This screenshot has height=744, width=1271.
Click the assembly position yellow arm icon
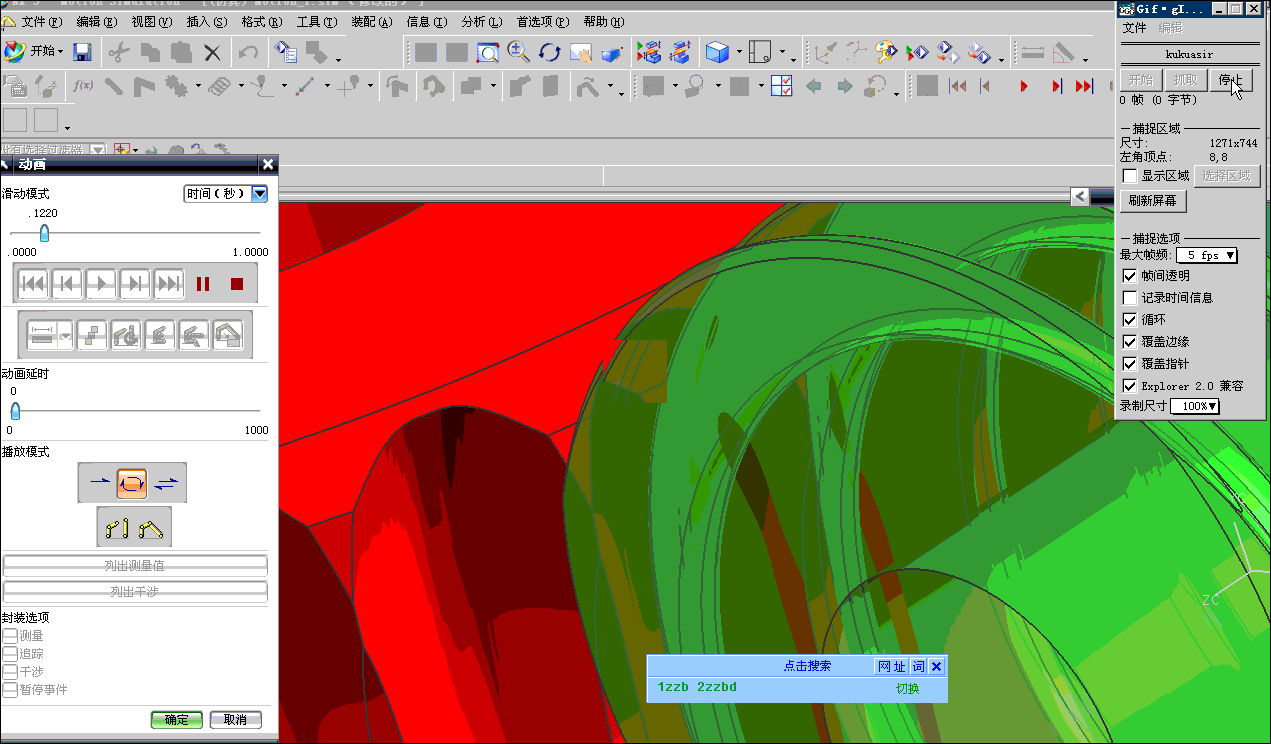tap(152, 527)
